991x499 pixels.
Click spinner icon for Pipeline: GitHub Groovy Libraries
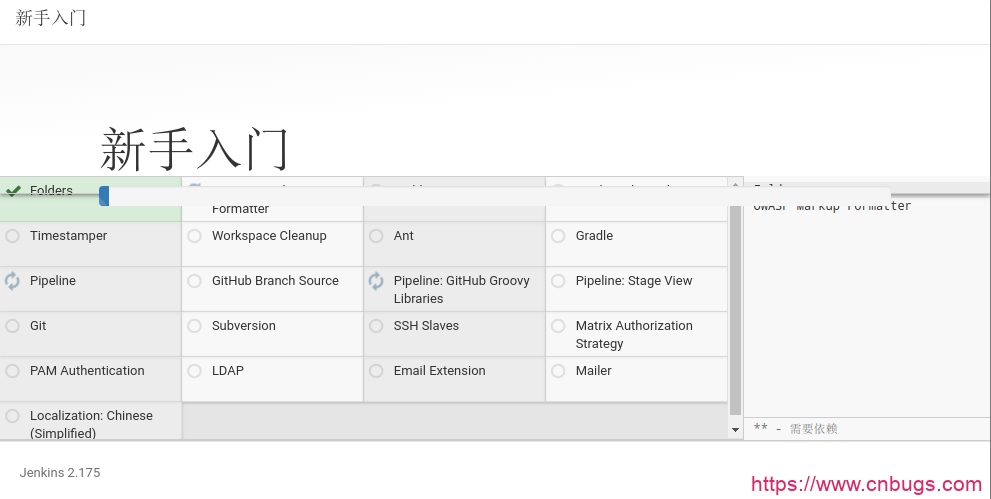[376, 281]
